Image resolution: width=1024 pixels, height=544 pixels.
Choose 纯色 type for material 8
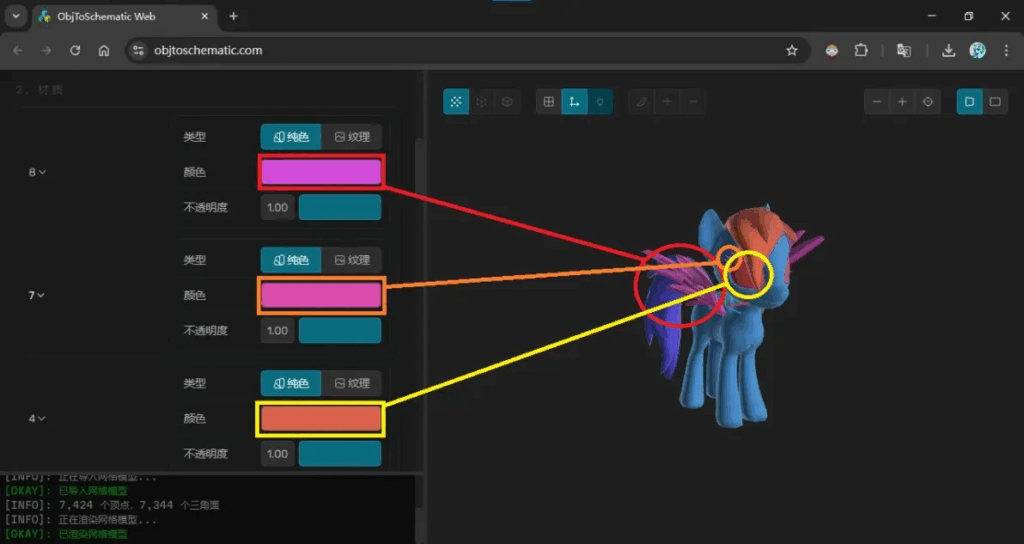pos(291,137)
